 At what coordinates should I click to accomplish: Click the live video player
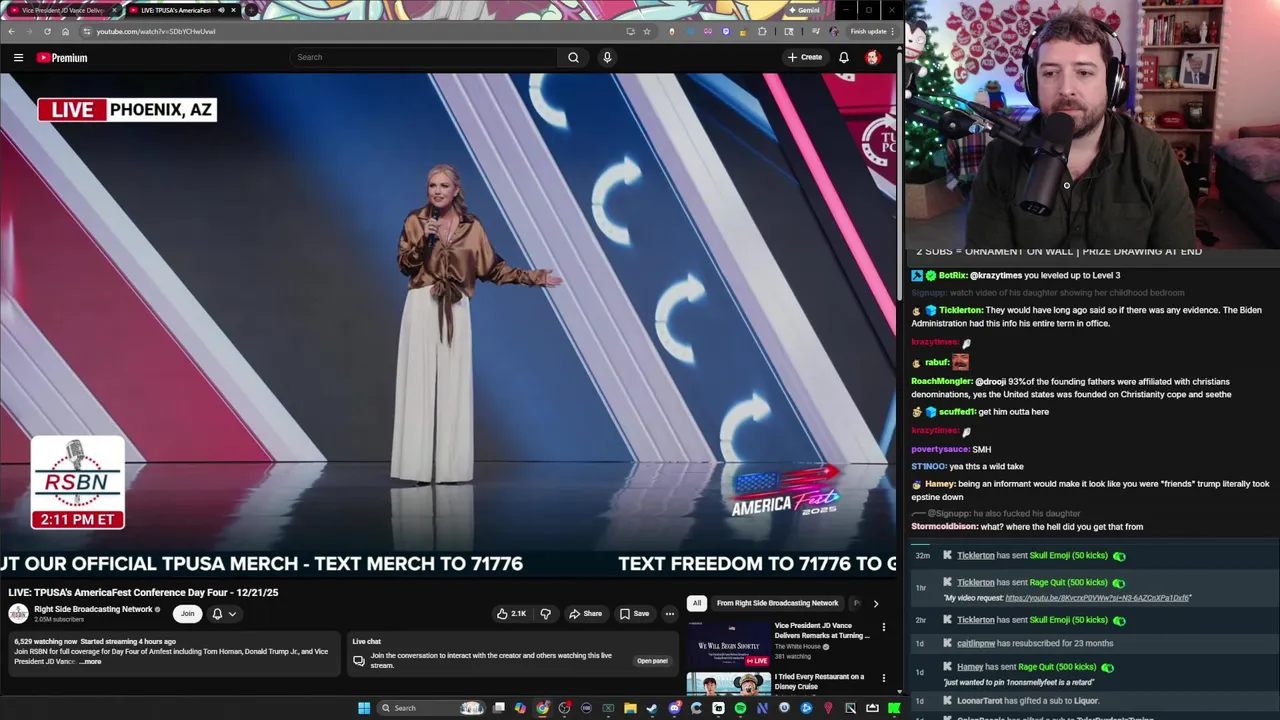click(448, 327)
